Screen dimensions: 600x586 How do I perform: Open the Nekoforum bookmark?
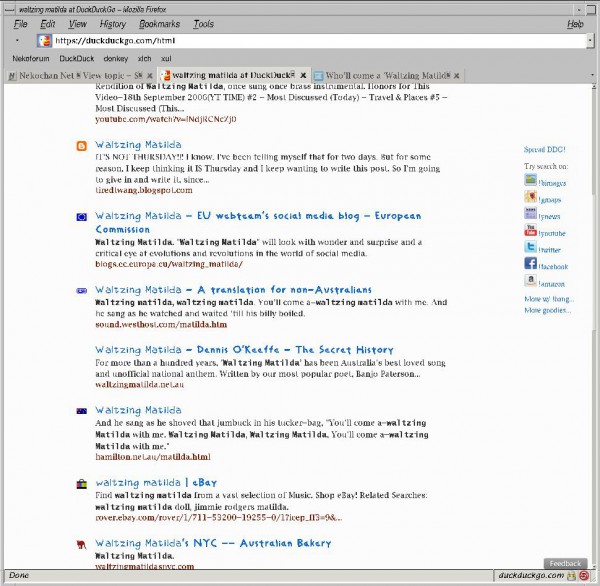pos(31,59)
